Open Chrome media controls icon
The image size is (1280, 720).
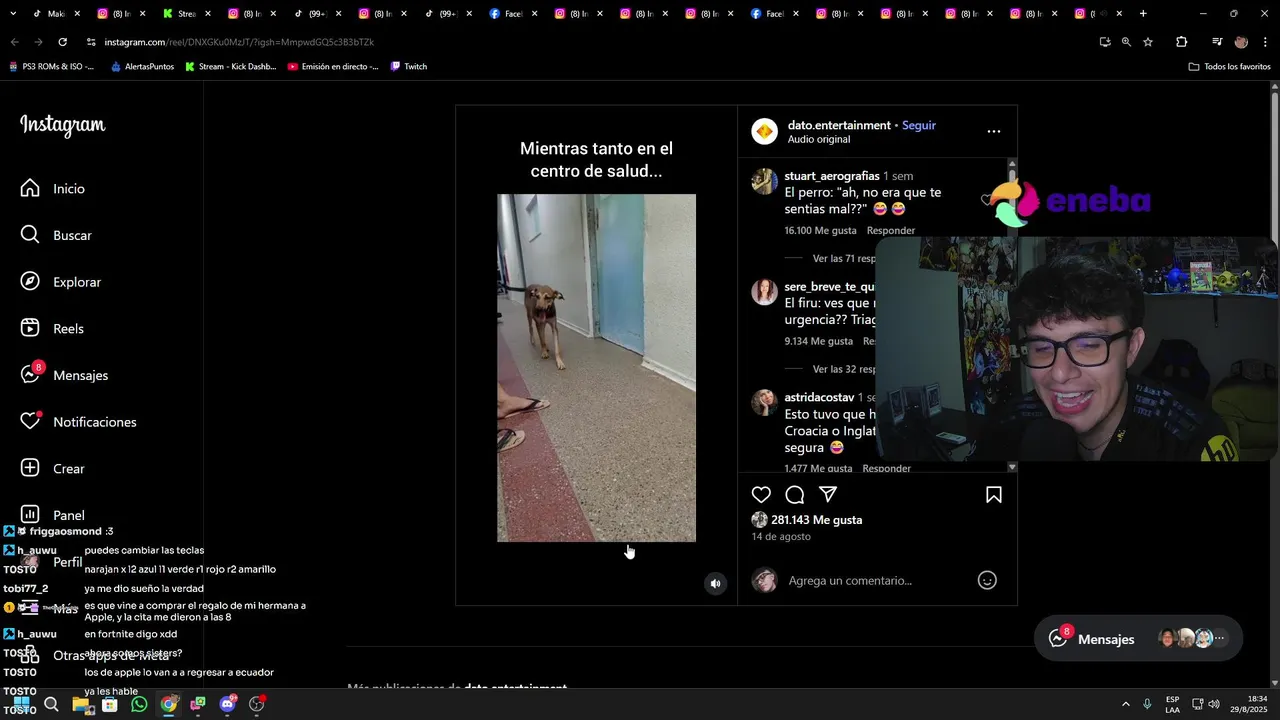1217,42
